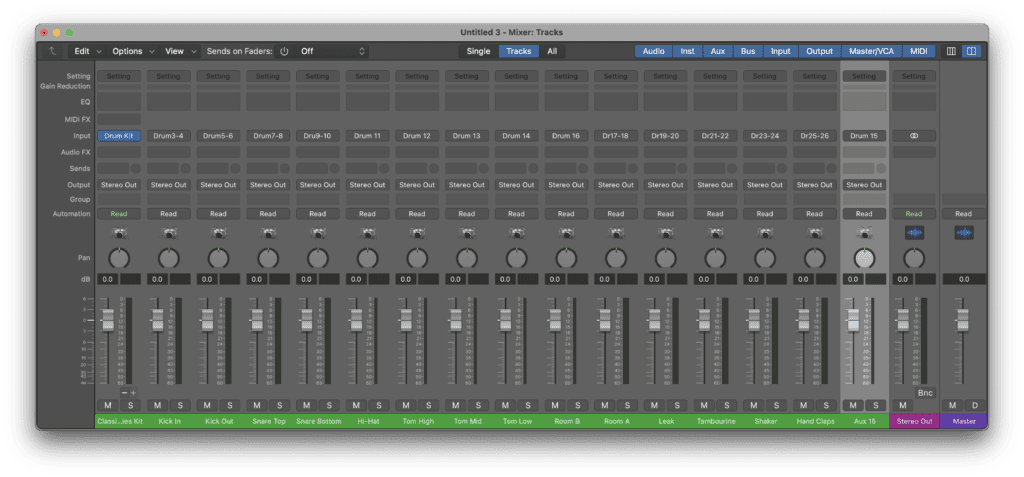Open the Drum Kit input slot

click(x=119, y=136)
